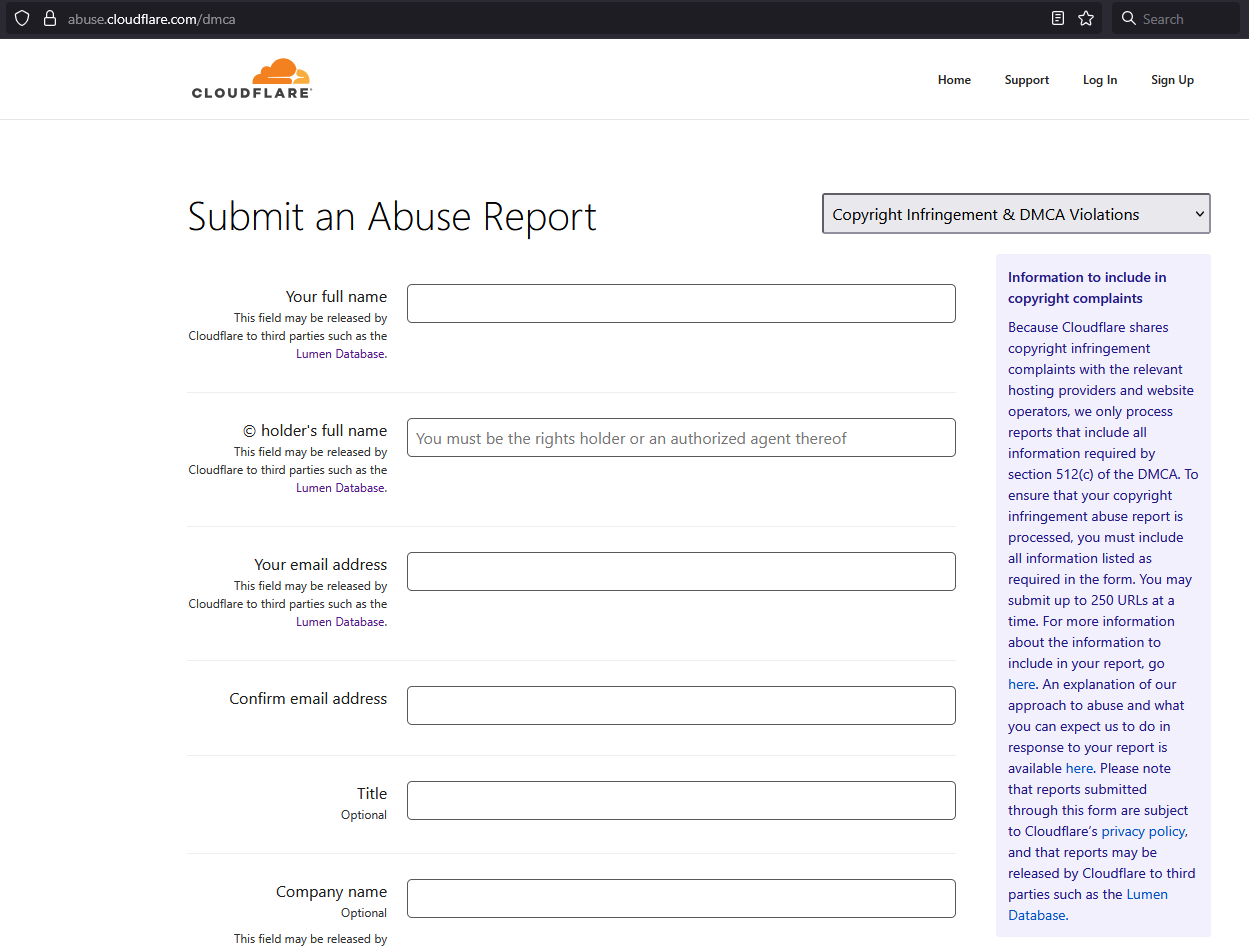Click the browser address bar URL
The width and height of the screenshot is (1249, 951).
click(x=152, y=19)
